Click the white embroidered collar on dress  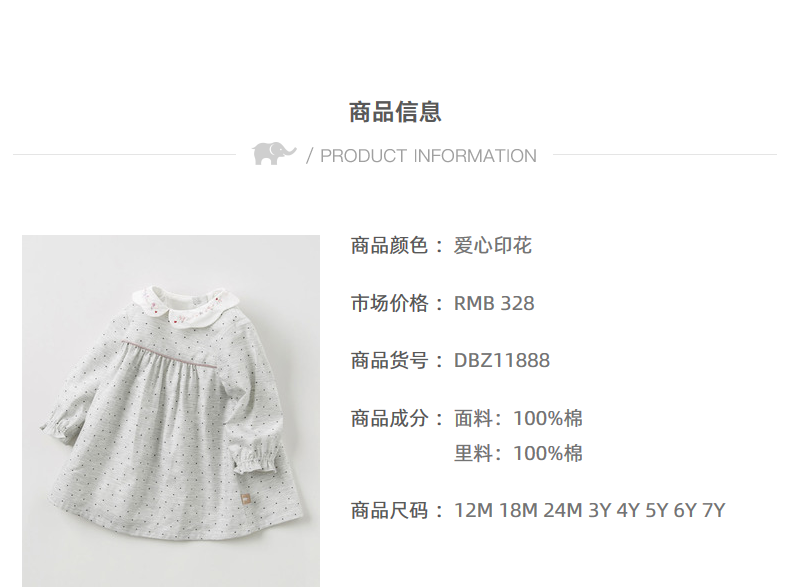[x=181, y=305]
